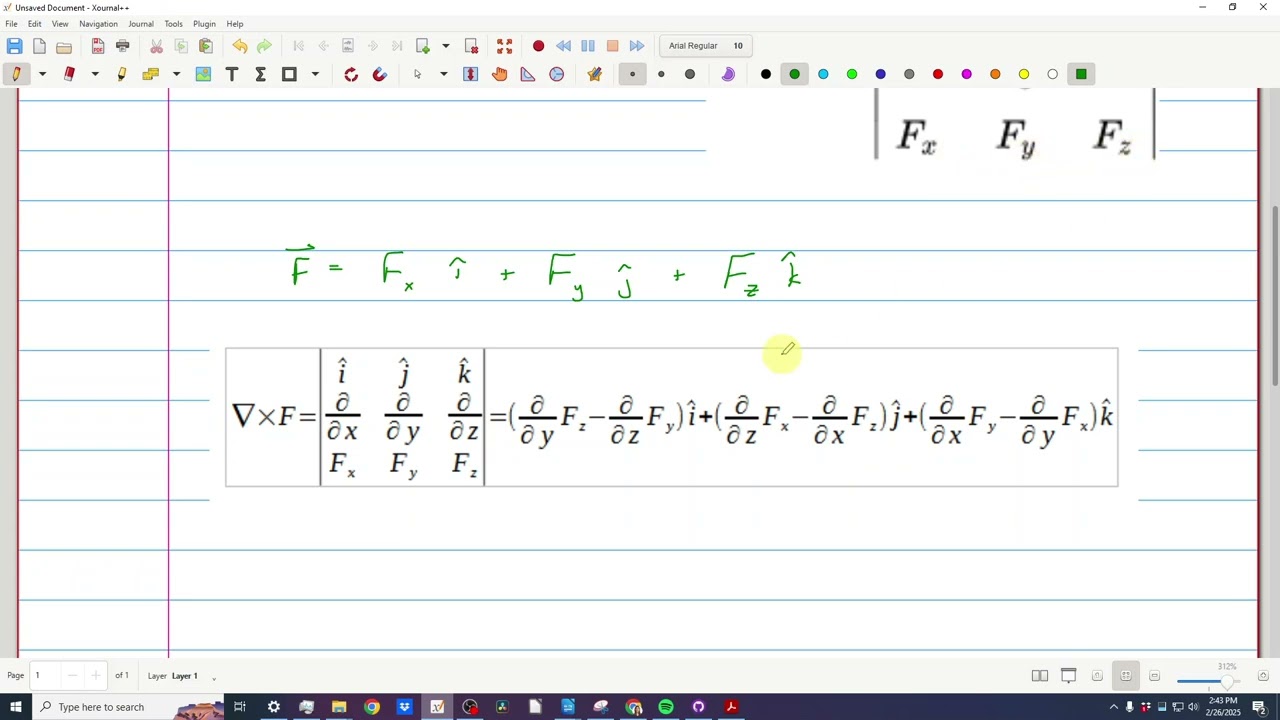This screenshot has width=1280, height=720.
Task: Select the Insert Image tool
Action: 203,74
